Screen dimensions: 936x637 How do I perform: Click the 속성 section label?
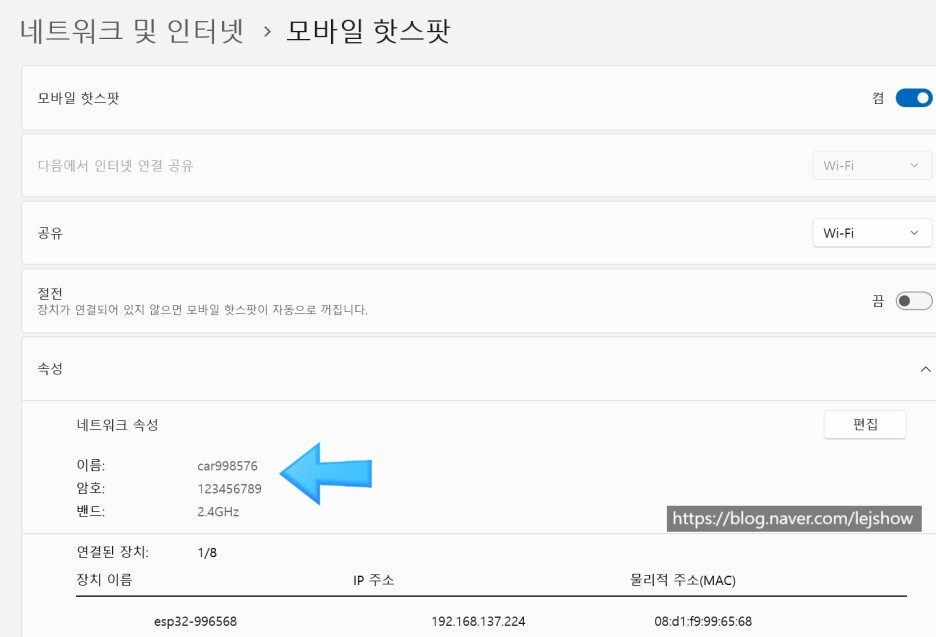[50, 368]
